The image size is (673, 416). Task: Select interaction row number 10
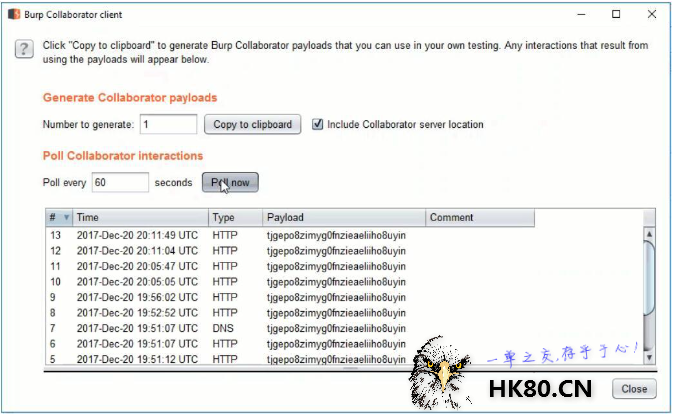[x=344, y=282]
